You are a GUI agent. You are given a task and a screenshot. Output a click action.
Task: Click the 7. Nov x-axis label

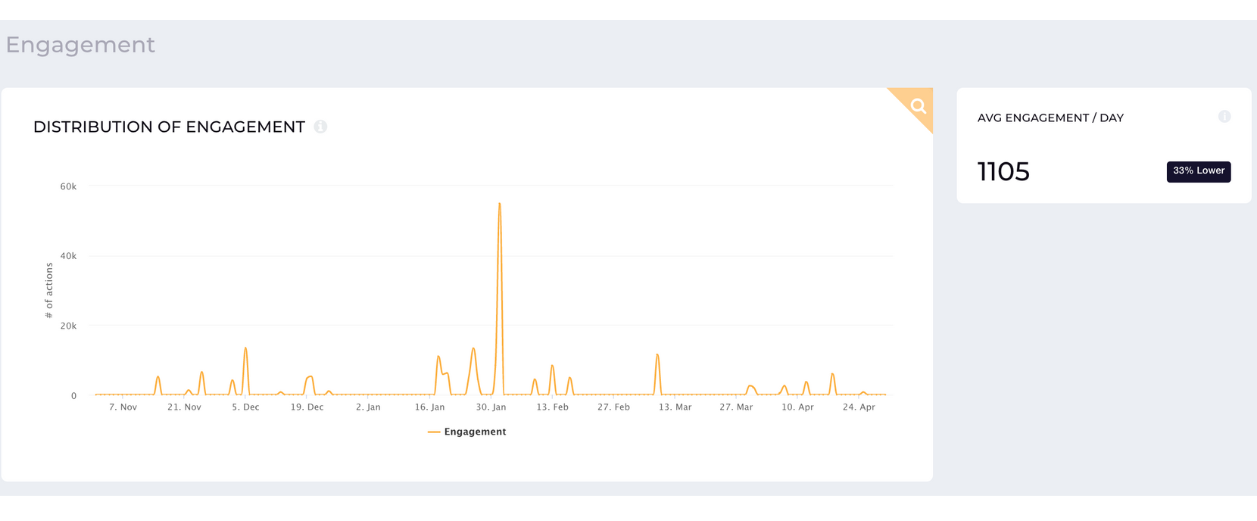[123, 407]
